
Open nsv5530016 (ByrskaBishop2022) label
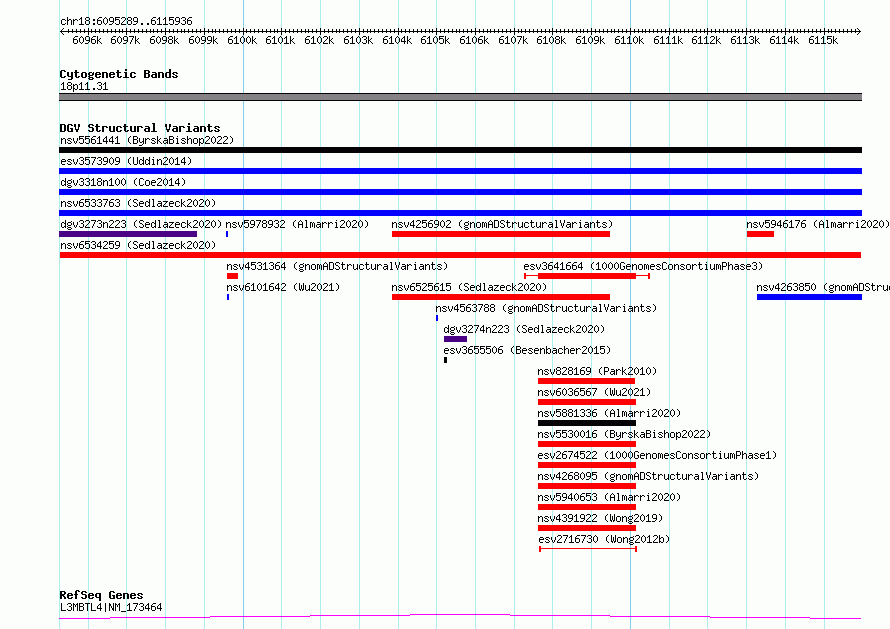(624, 434)
